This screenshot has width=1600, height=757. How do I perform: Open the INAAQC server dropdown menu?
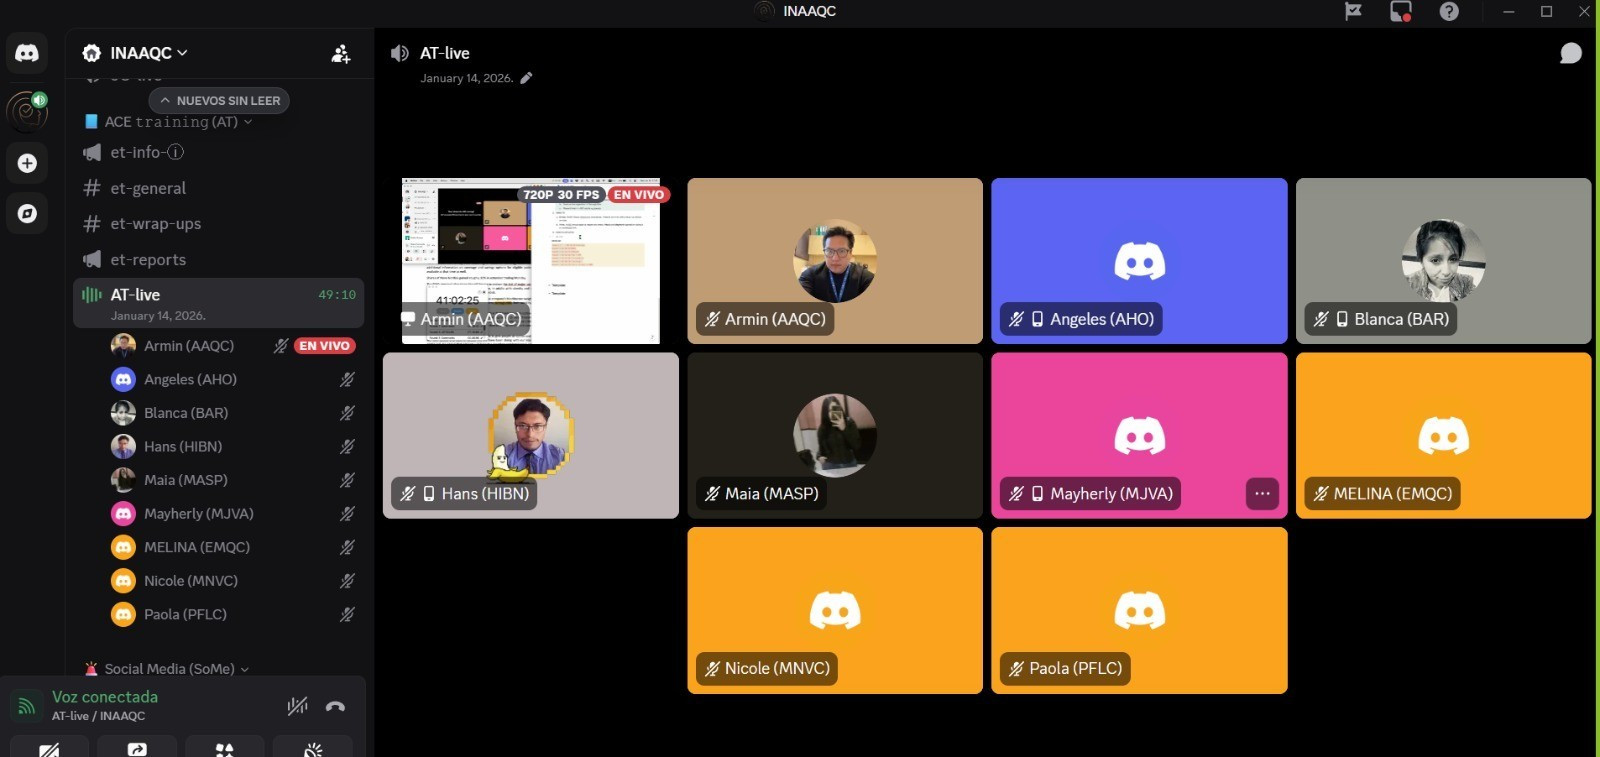point(136,53)
